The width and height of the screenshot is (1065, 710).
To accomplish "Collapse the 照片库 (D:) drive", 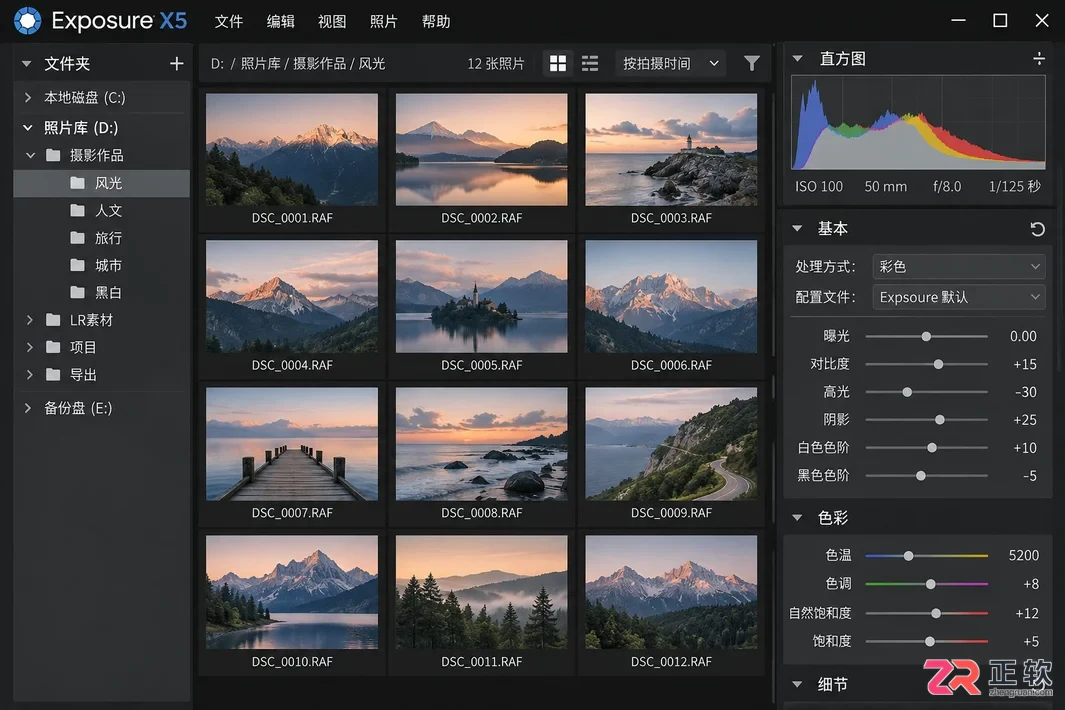I will (28, 127).
